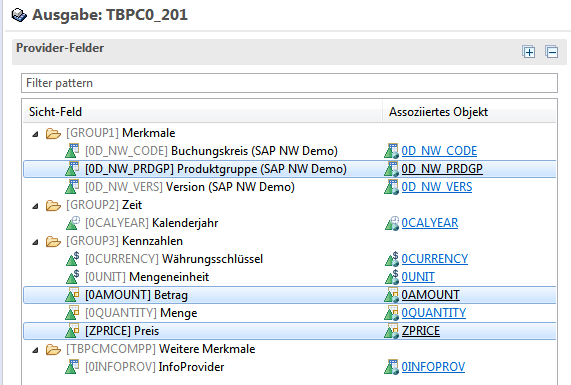Open the 0INFOPROV associated object link
This screenshot has width=571, height=385.
pyautogui.click(x=433, y=366)
